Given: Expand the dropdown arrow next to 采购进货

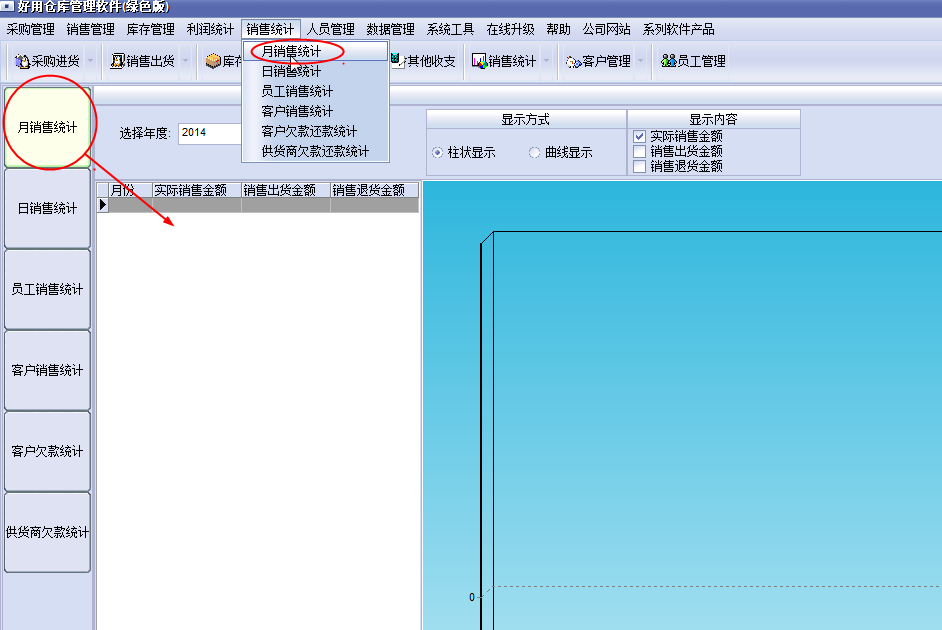Looking at the screenshot, I should (x=91, y=62).
